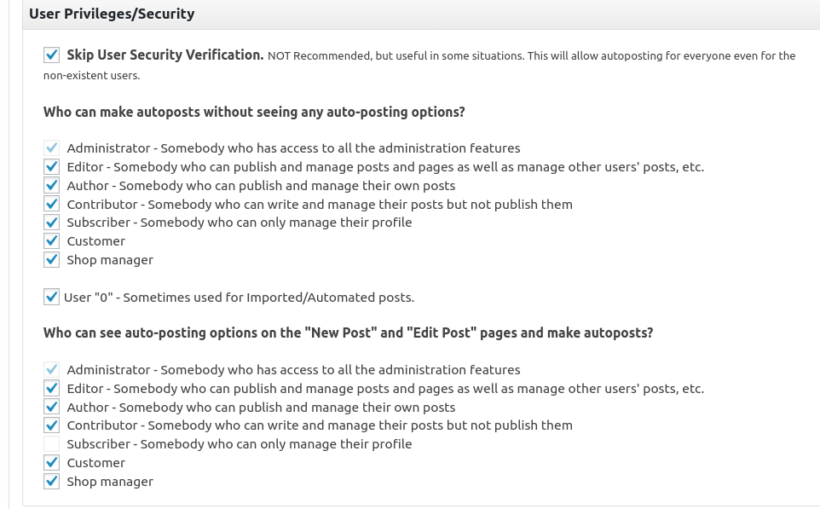Uncheck the Skip User Security Verification checkbox
Image resolution: width=820 pixels, height=509 pixels.
pyautogui.click(x=51, y=56)
